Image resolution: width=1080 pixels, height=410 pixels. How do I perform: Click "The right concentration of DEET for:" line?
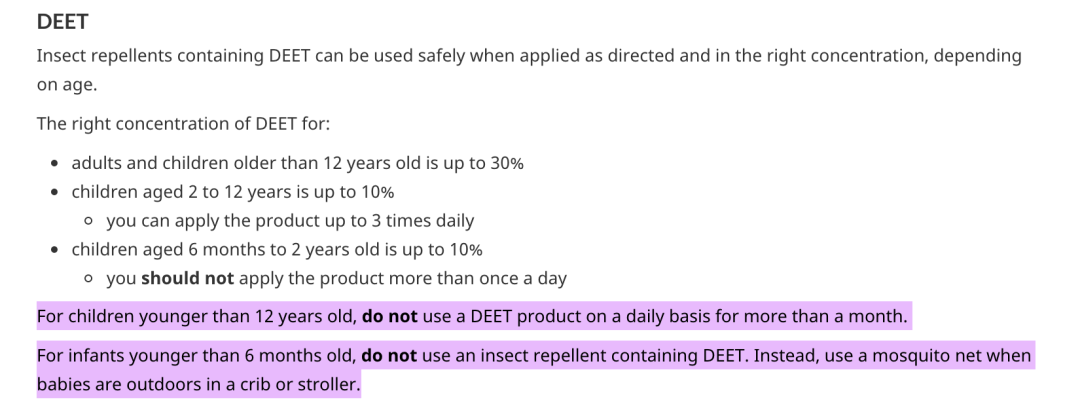tap(183, 124)
